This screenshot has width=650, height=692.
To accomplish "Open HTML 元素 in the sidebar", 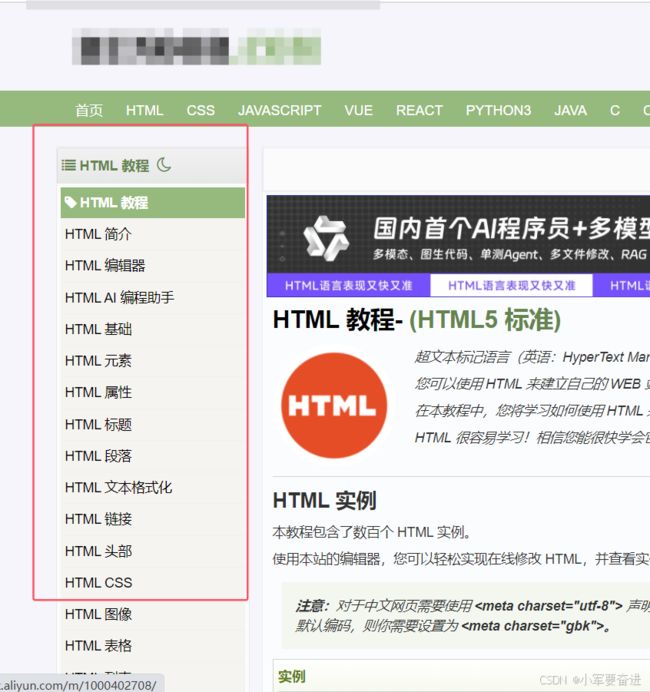I will pyautogui.click(x=153, y=361).
